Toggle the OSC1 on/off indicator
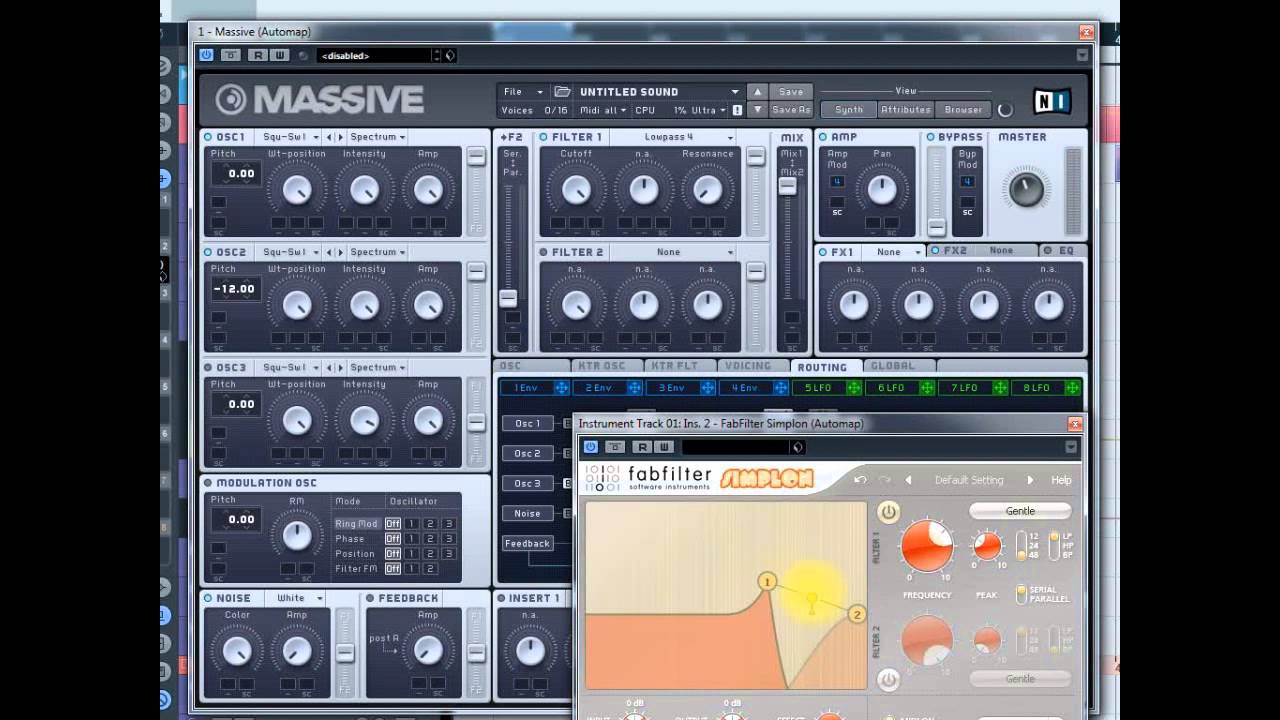 click(x=208, y=137)
